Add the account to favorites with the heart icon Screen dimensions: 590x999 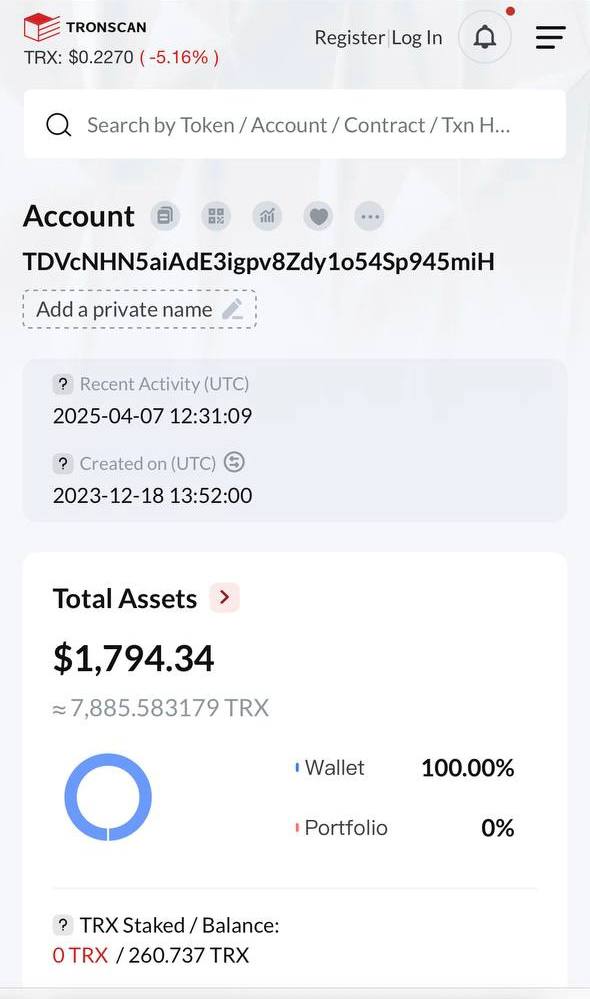(x=319, y=217)
